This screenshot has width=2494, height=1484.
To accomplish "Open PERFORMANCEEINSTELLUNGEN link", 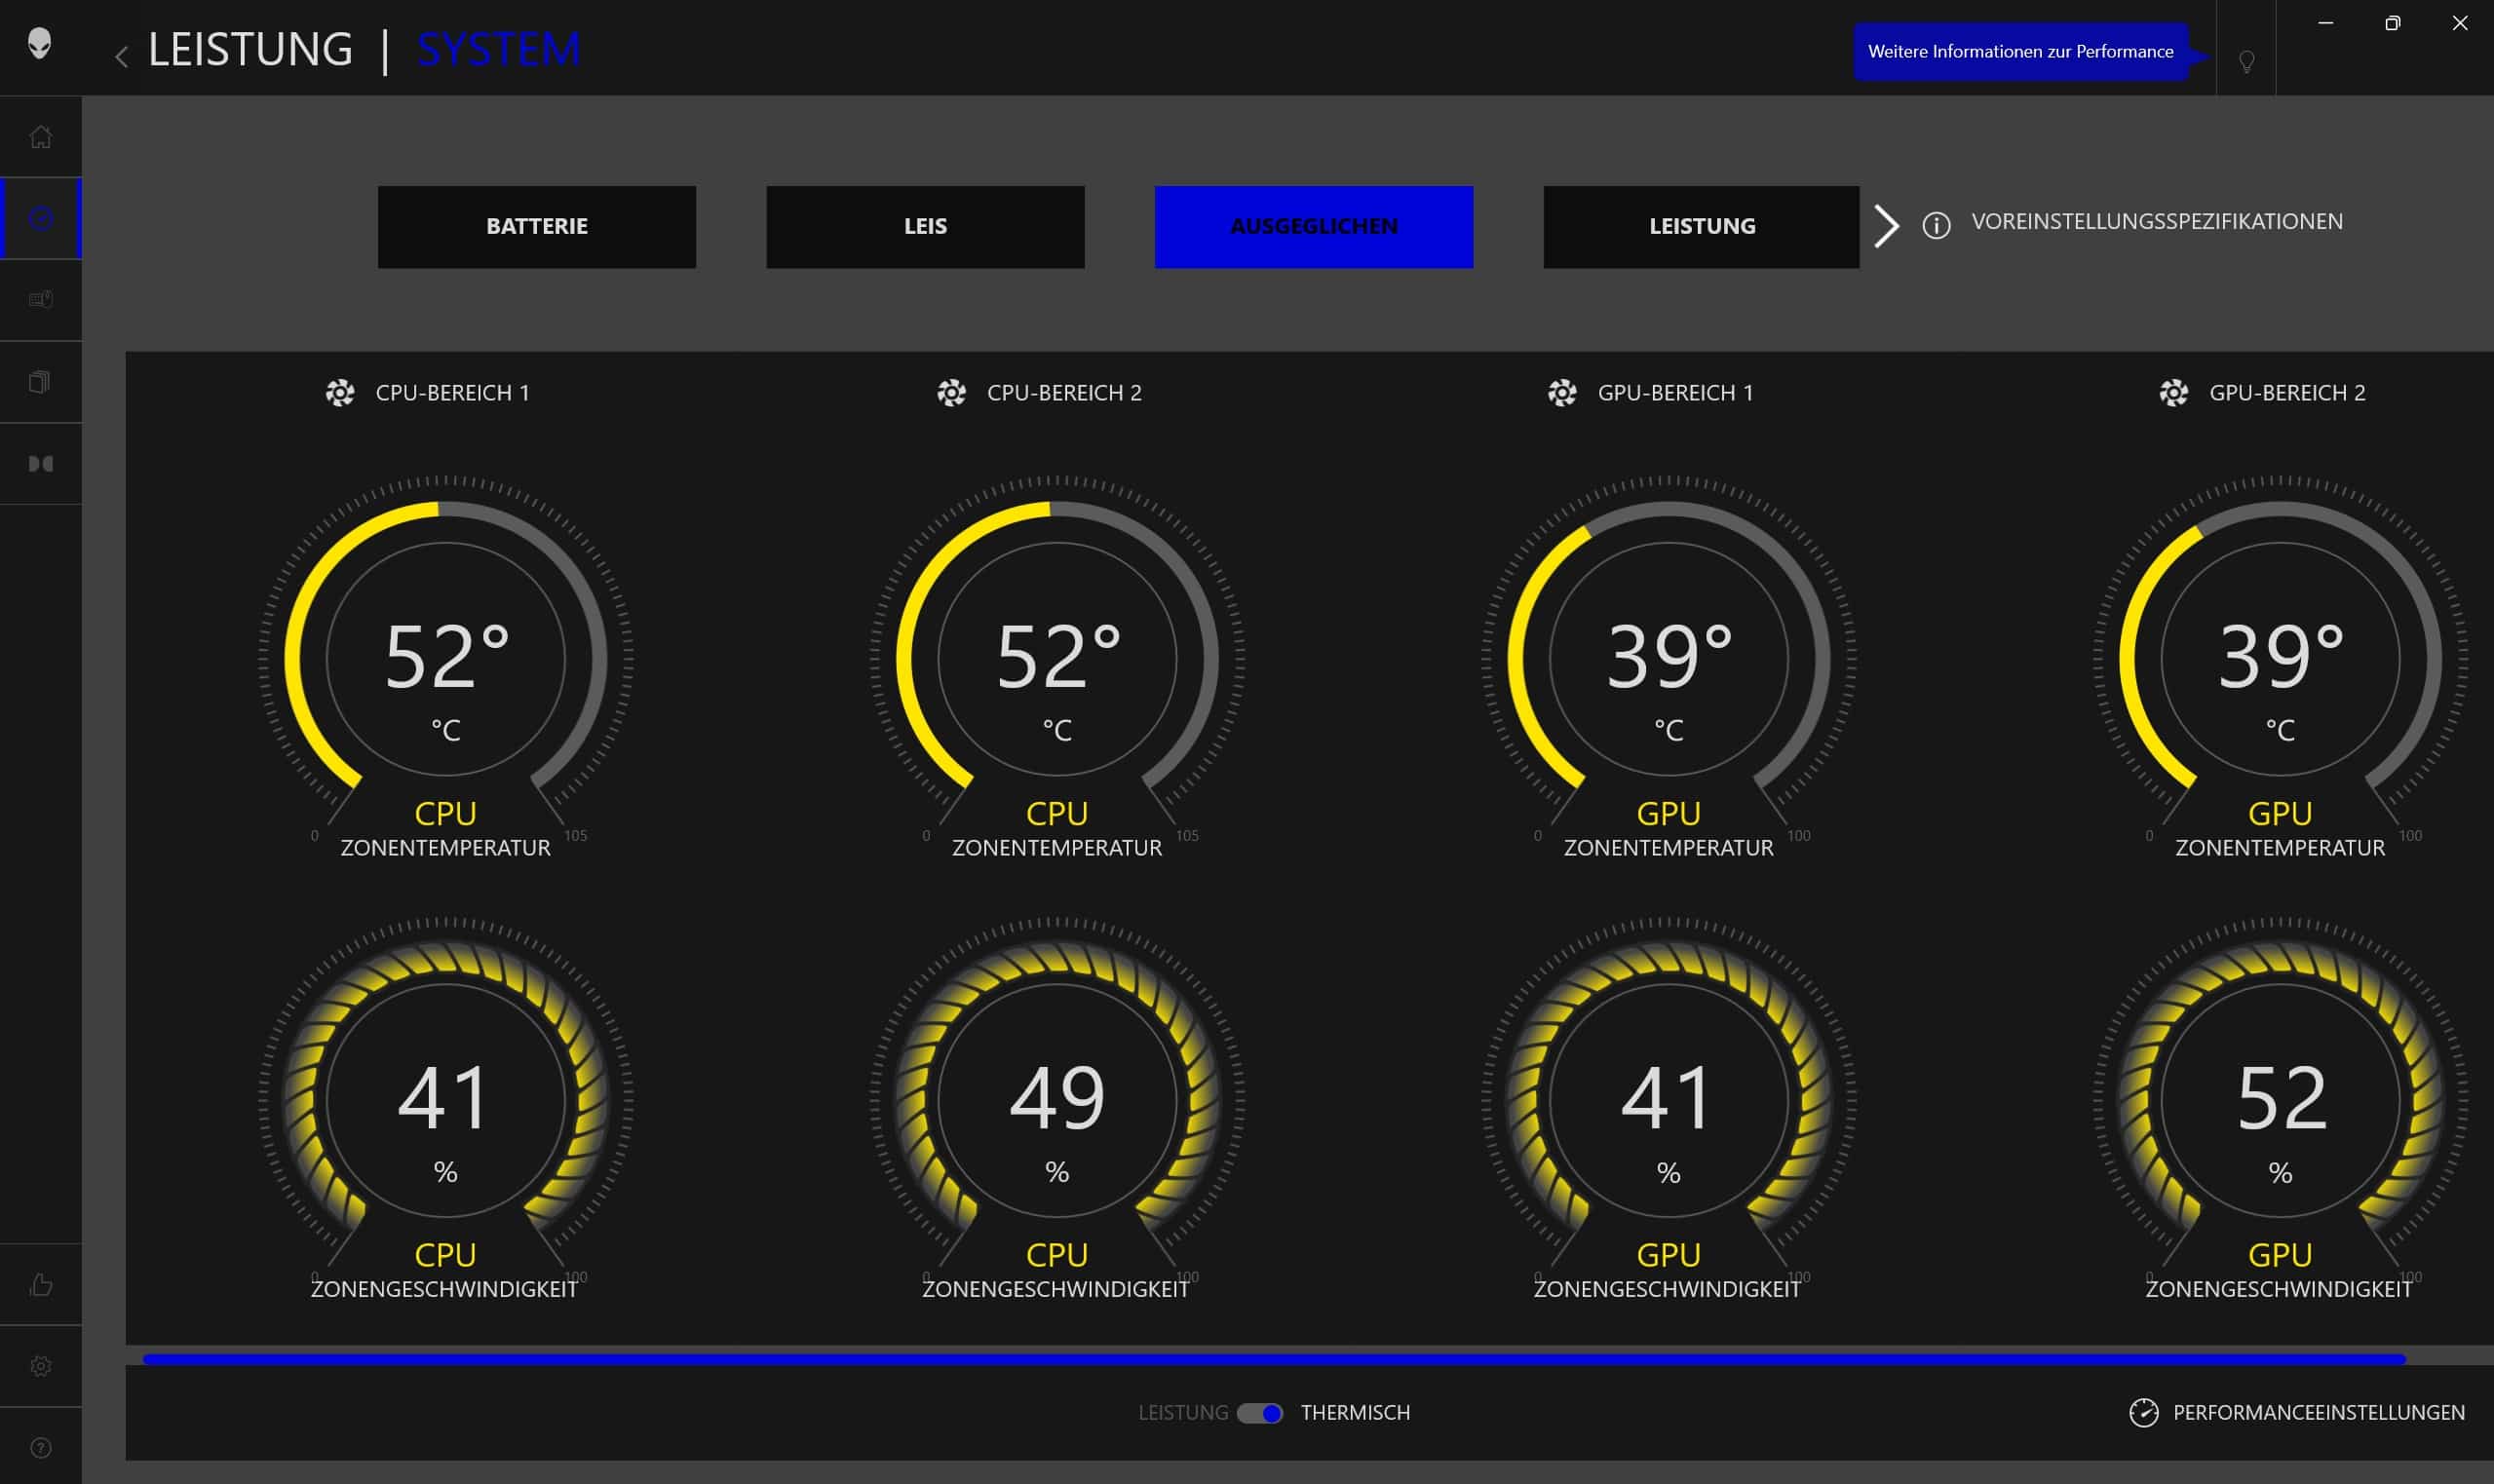I will [x=2317, y=1413].
